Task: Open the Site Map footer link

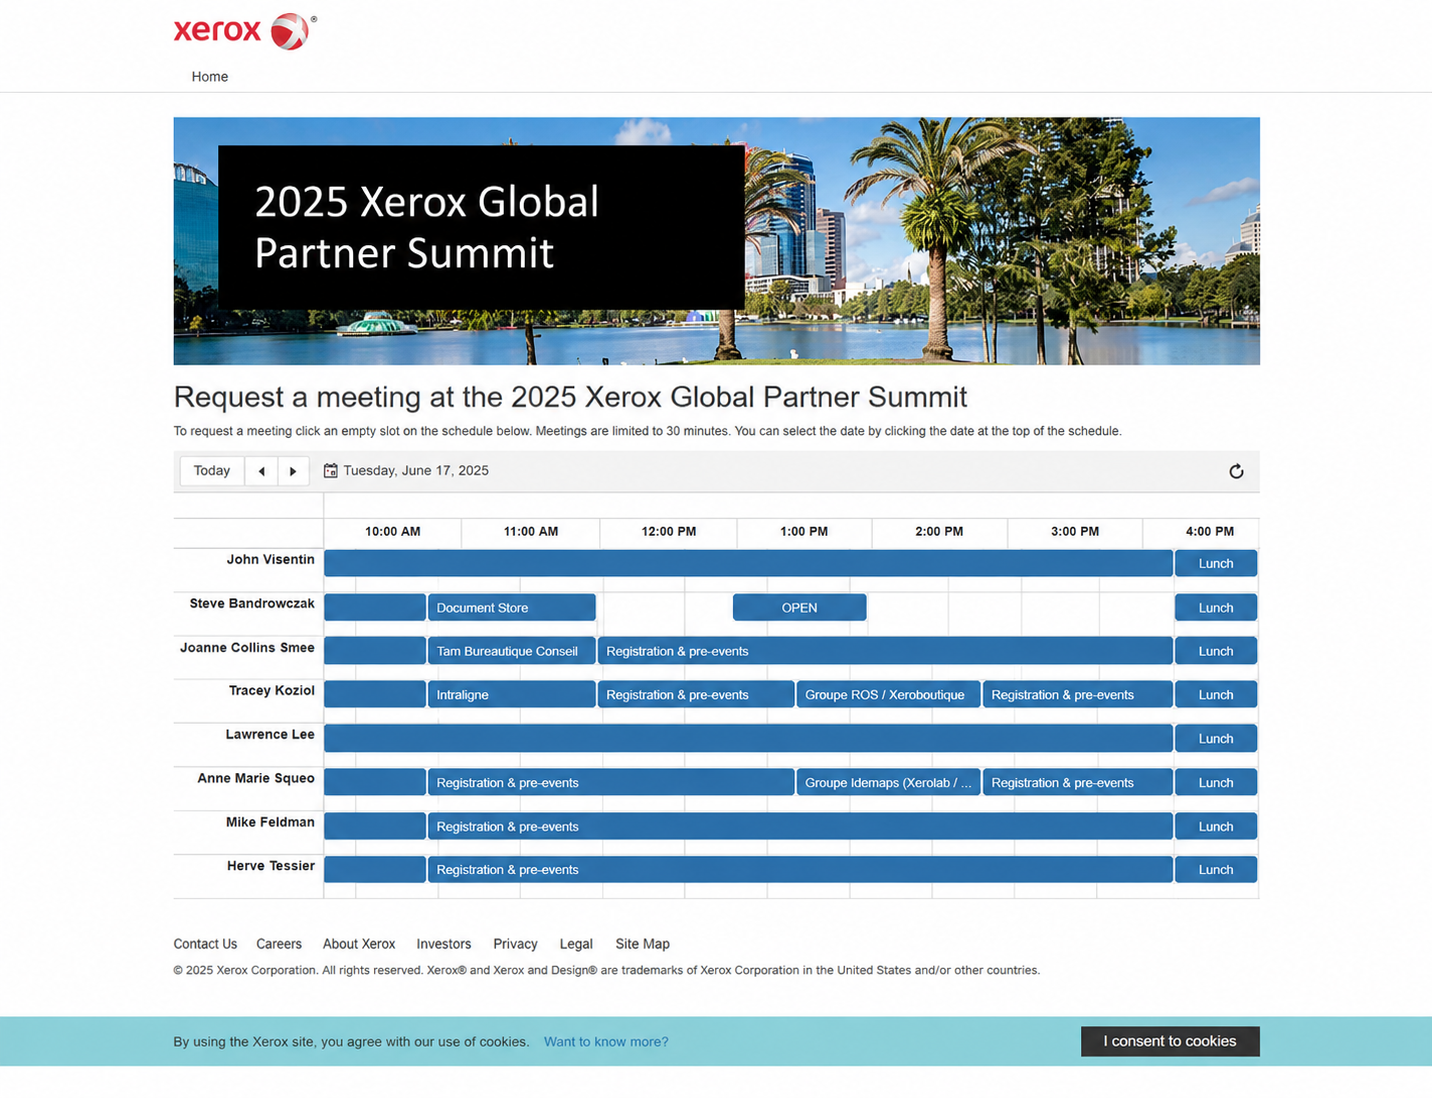Action: tap(643, 944)
